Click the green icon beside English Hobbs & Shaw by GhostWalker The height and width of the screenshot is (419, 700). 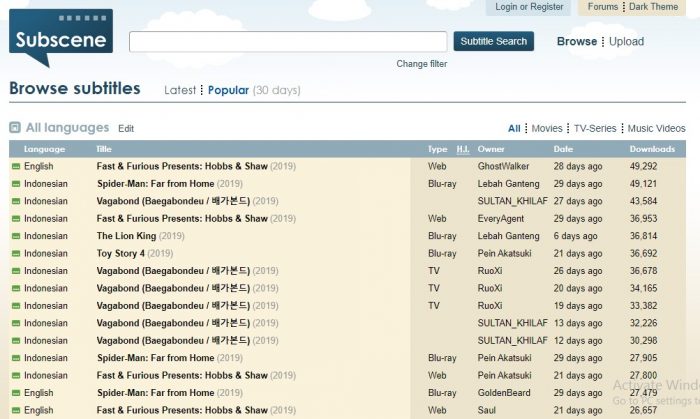[16, 166]
